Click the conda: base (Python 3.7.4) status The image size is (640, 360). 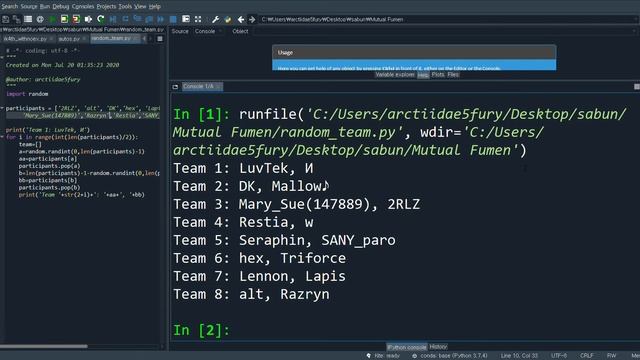pos(450,356)
